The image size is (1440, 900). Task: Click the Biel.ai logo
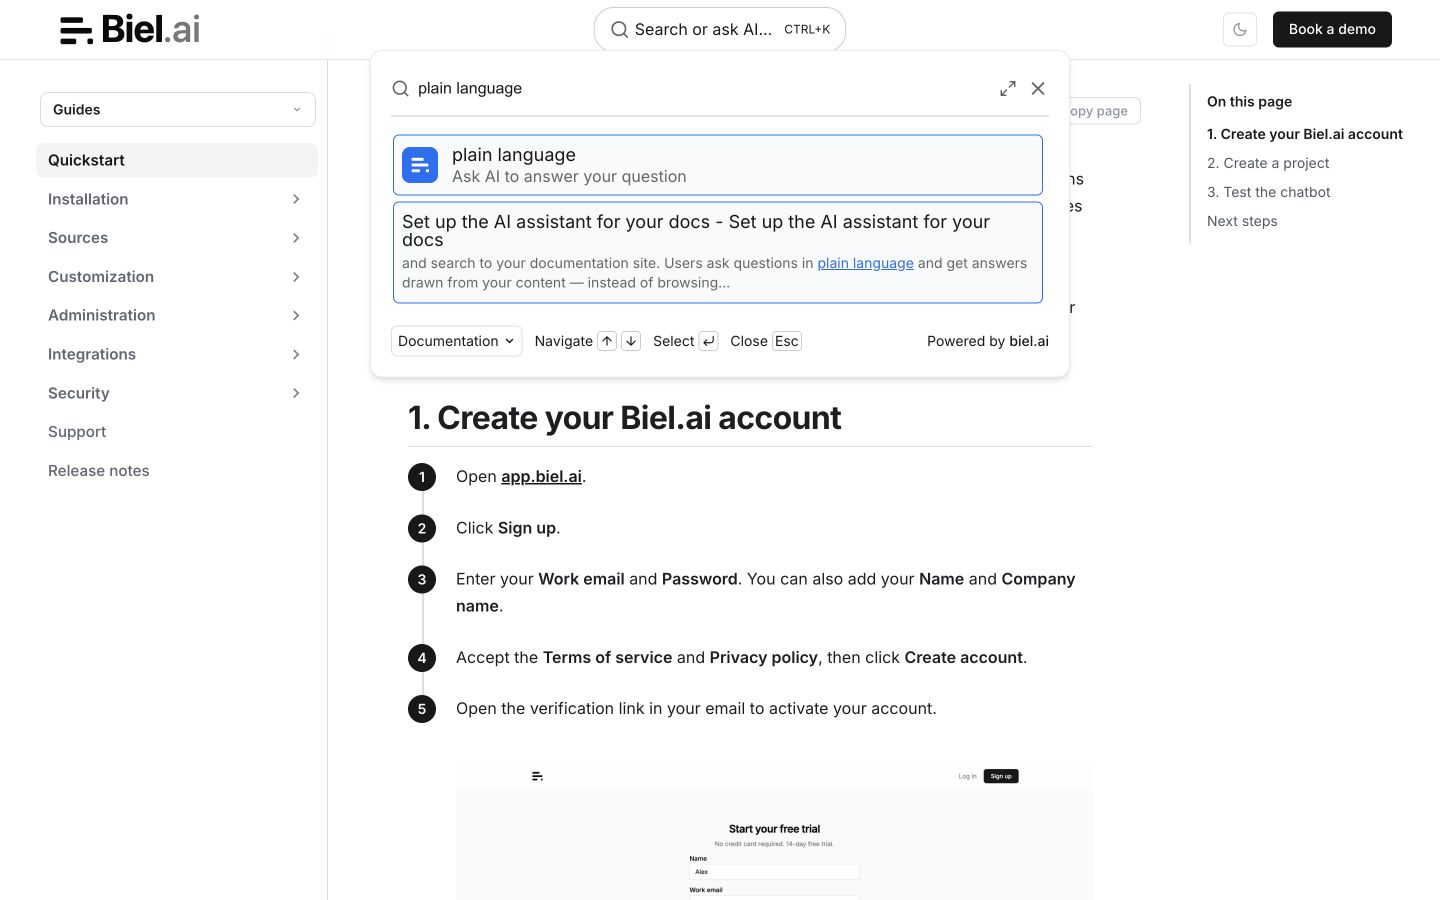(x=130, y=29)
